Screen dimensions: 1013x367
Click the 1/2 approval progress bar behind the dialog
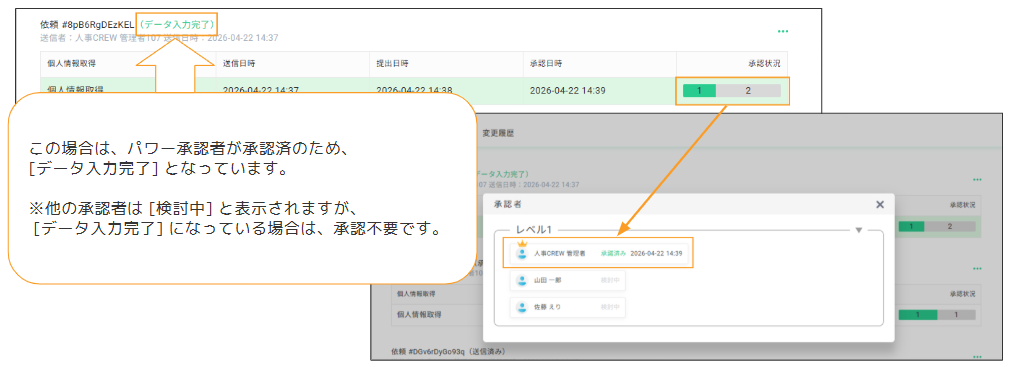(x=936, y=227)
